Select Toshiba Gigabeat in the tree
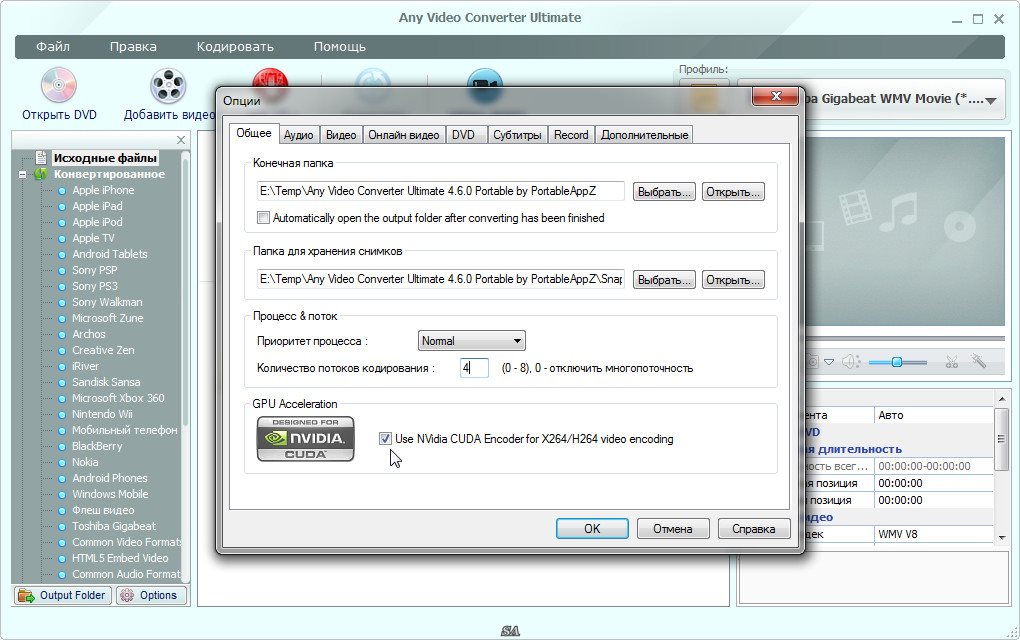 [114, 526]
